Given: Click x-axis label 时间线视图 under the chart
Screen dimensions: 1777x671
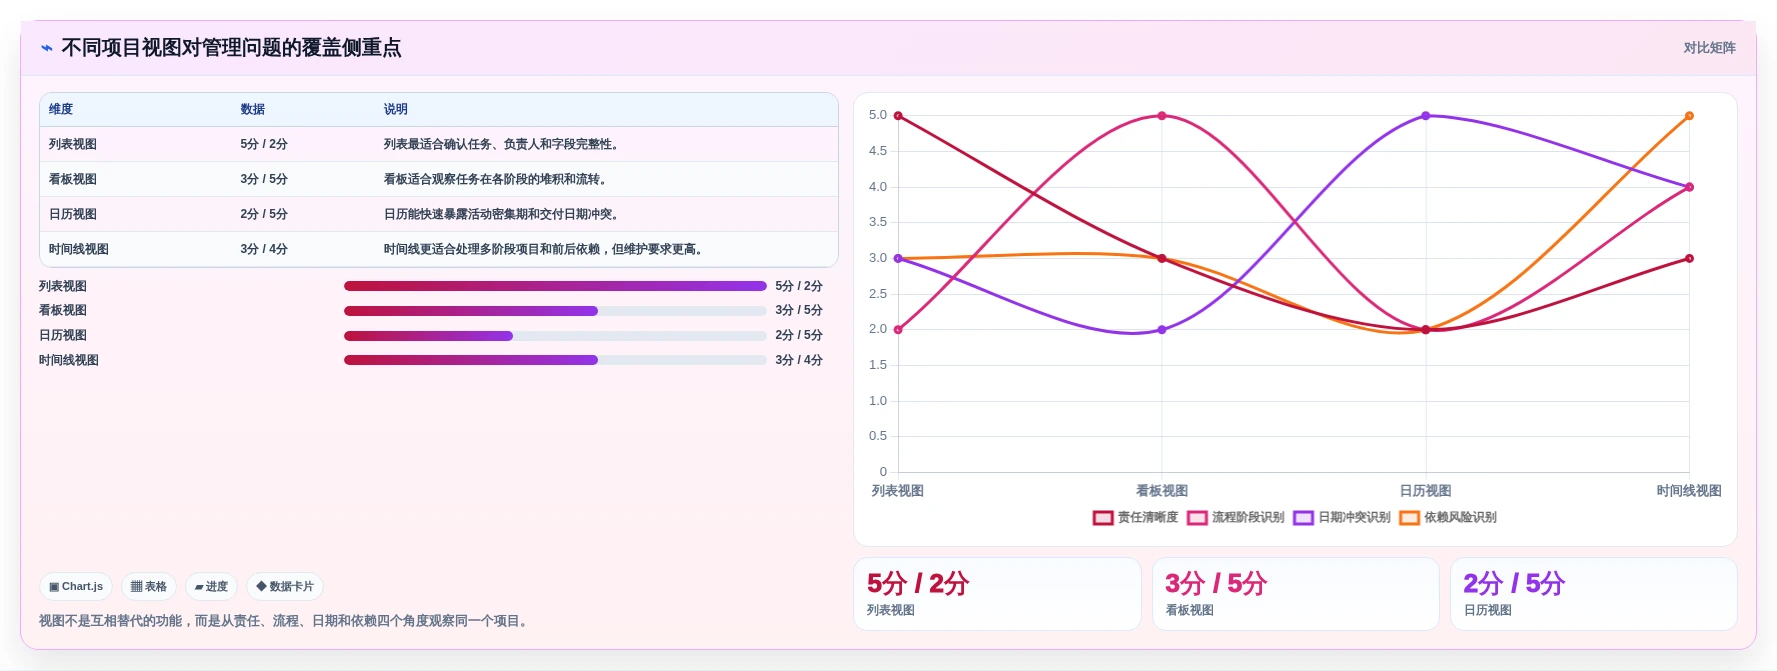Looking at the screenshot, I should [1689, 491].
